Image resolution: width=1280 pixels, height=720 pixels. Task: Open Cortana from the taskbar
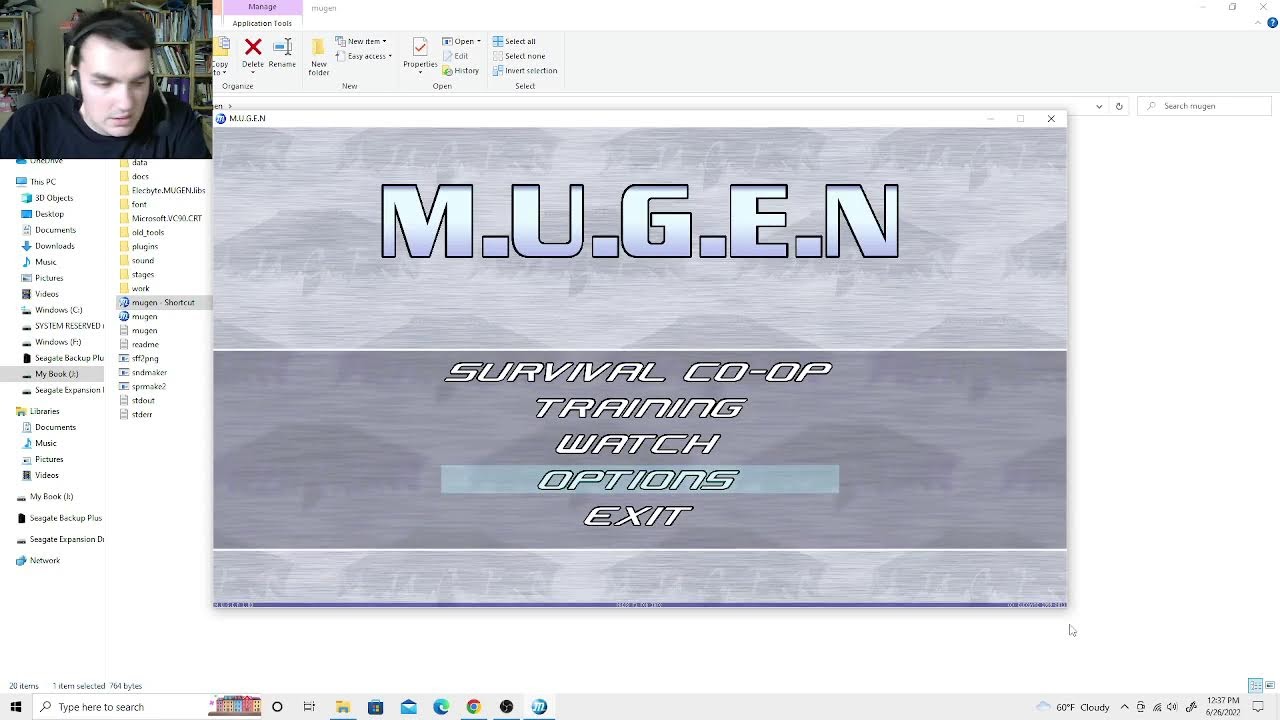click(277, 707)
